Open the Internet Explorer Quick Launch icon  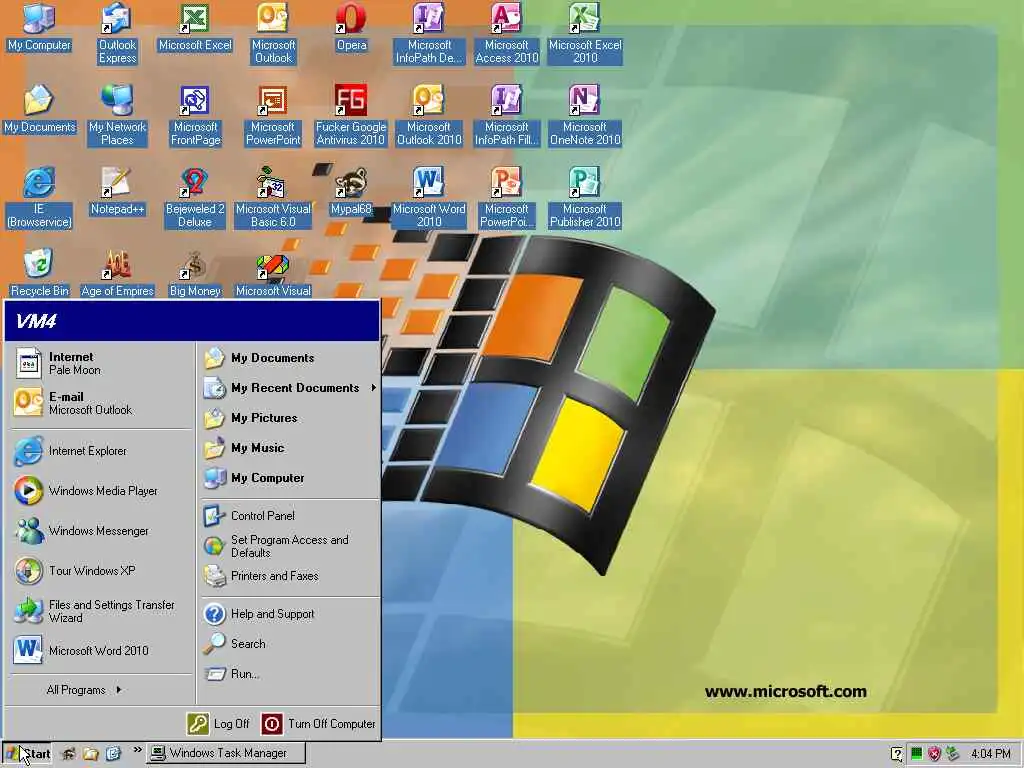[x=112, y=754]
